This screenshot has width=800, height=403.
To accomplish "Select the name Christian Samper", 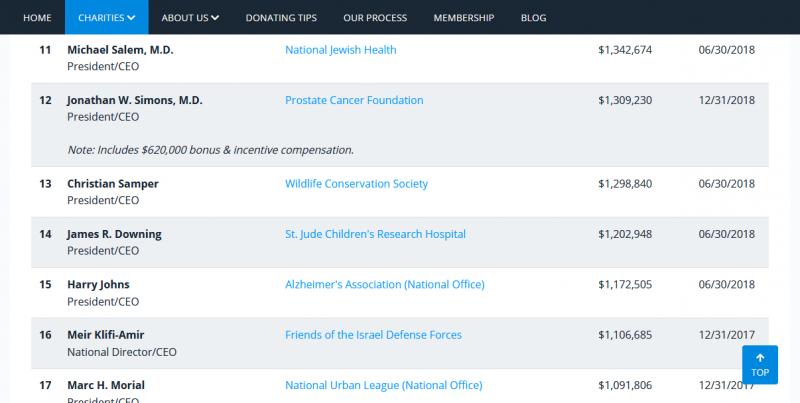I will click(113, 184).
